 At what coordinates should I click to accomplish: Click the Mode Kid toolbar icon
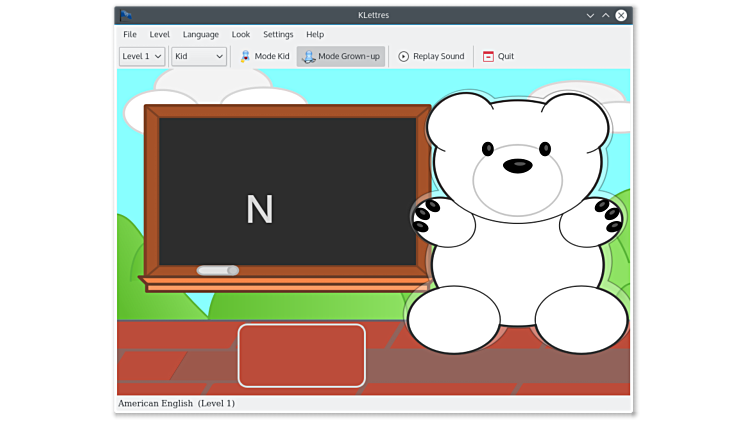(x=246, y=56)
